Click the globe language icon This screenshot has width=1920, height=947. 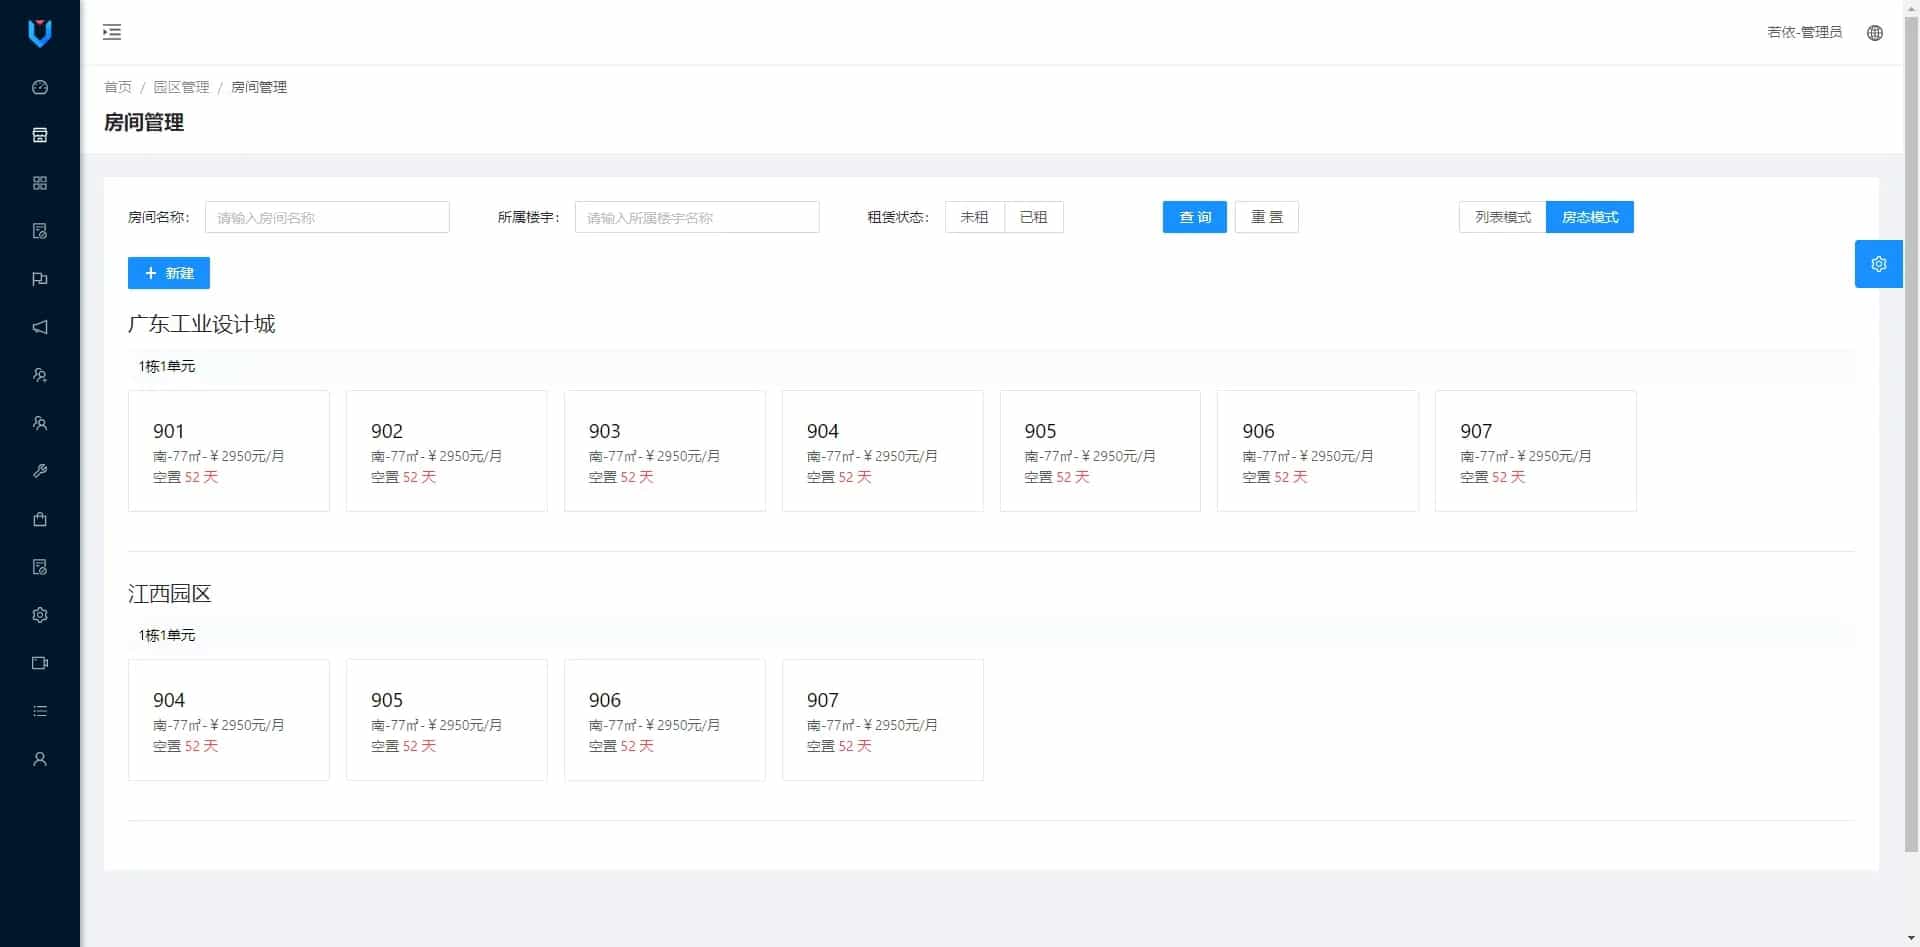tap(1875, 33)
